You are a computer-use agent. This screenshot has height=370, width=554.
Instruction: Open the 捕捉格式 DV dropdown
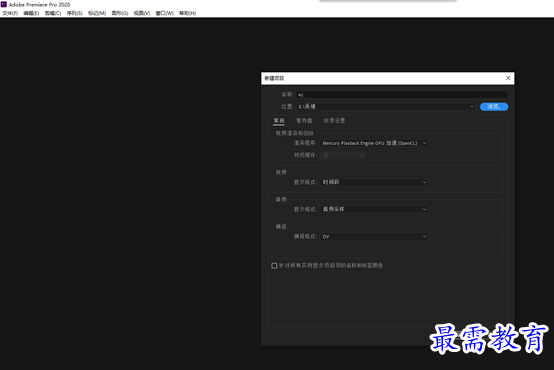(374, 236)
